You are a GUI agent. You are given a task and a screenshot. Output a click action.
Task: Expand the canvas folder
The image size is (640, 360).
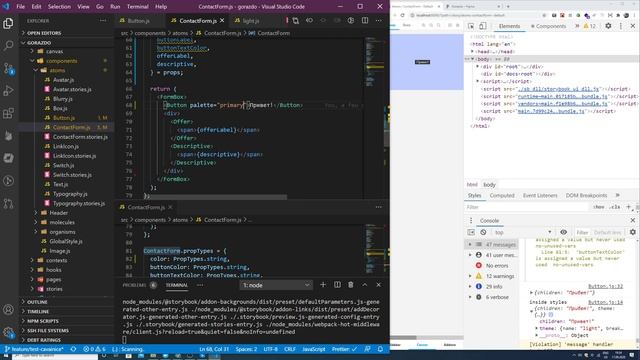[54, 51]
